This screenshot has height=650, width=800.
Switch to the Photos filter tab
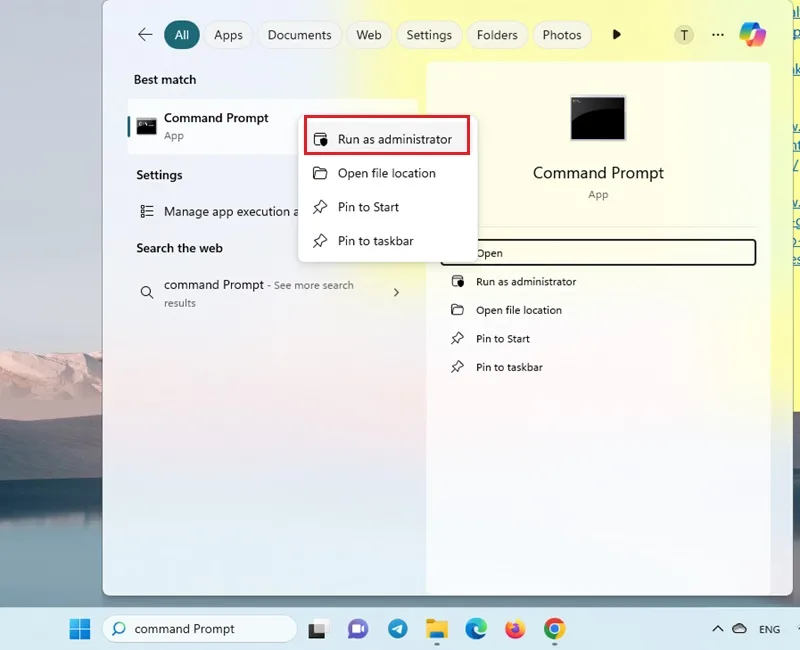pos(562,35)
